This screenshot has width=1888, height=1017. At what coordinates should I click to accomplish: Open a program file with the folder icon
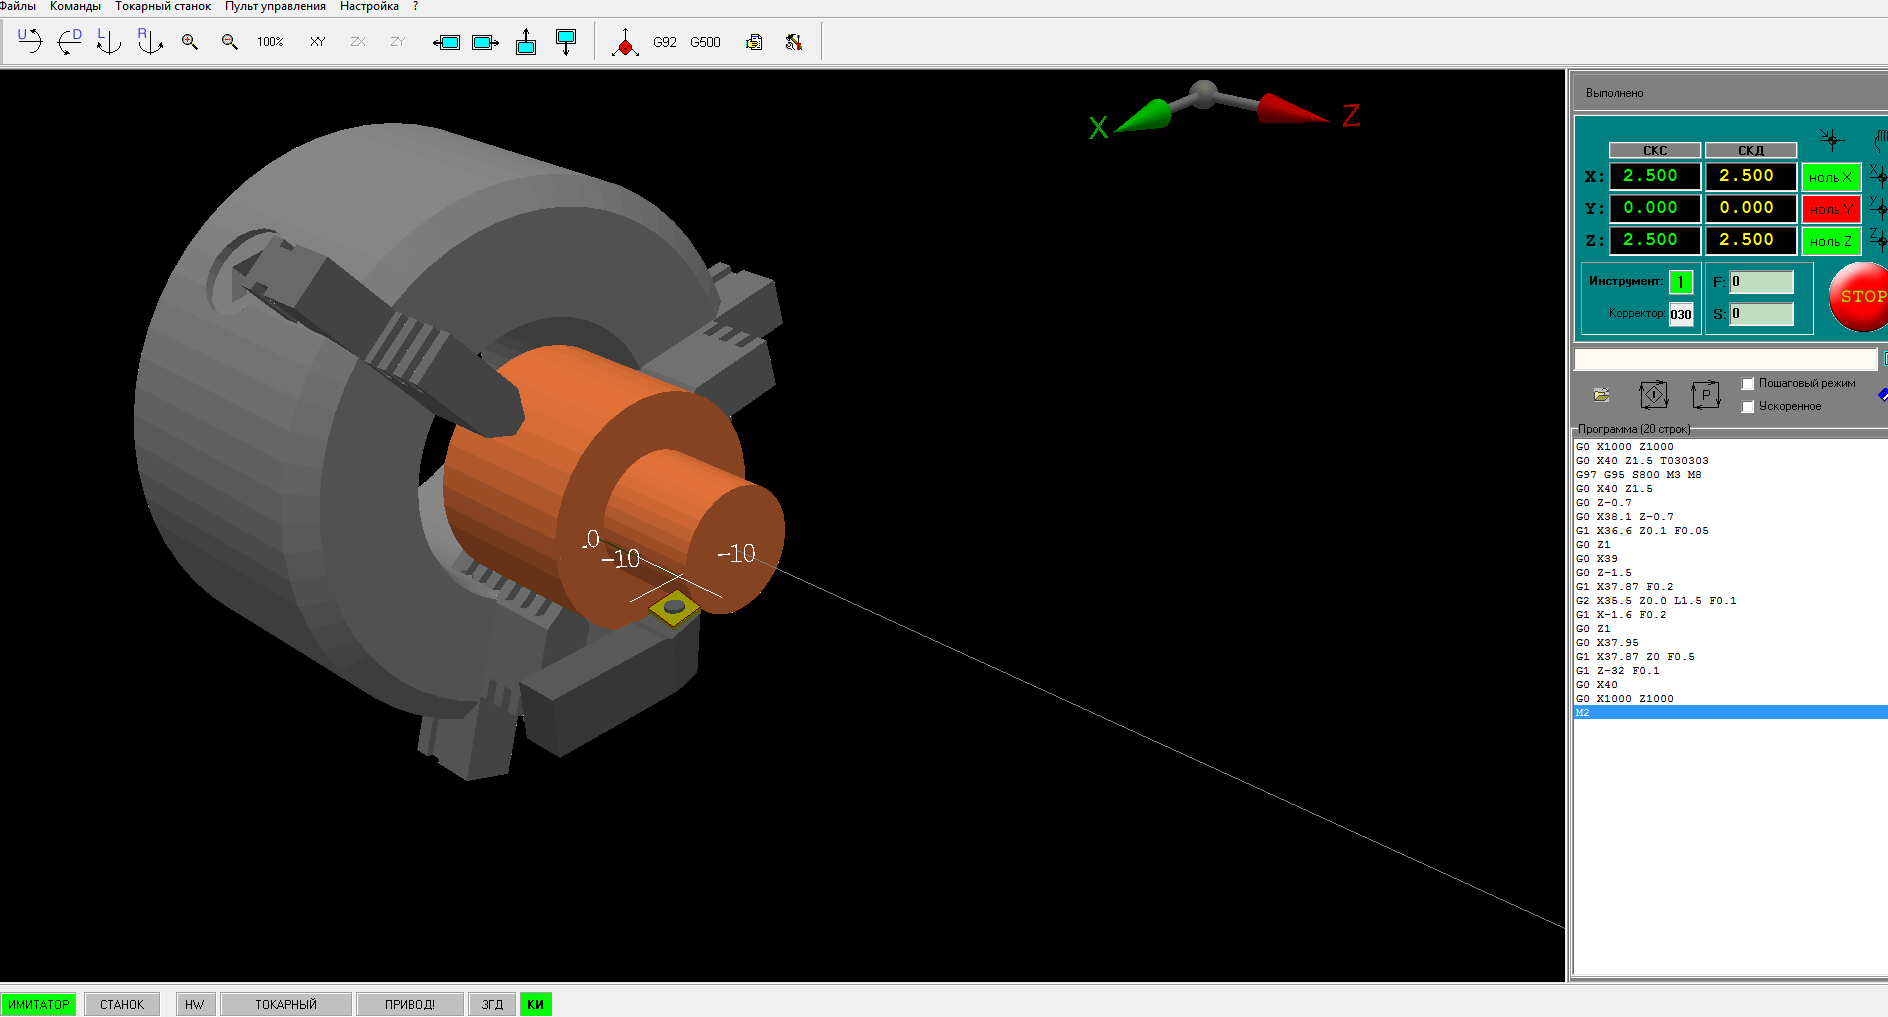pos(1602,395)
